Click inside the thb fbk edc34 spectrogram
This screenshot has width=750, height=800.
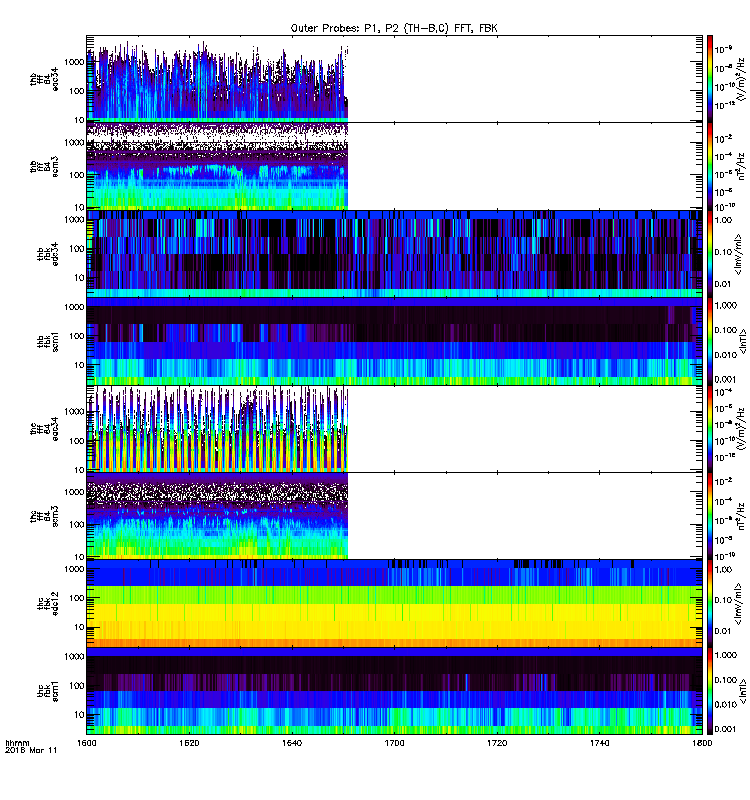coord(394,254)
